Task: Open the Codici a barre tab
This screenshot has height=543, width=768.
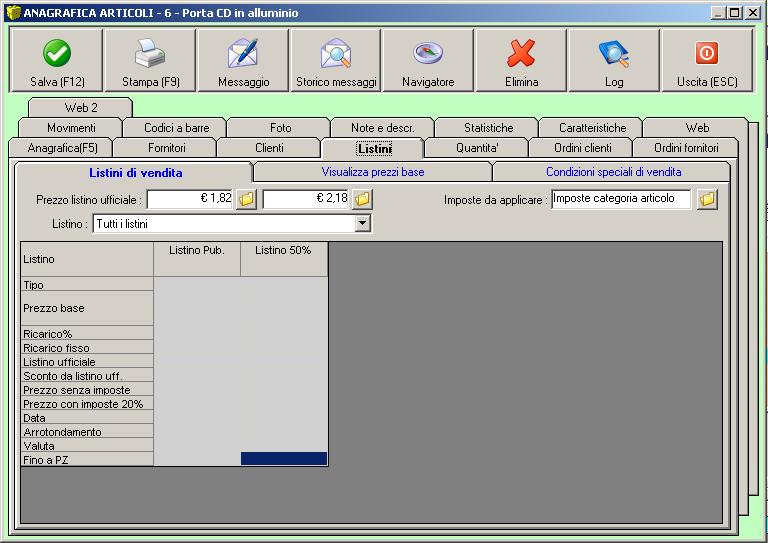Action: click(x=176, y=128)
